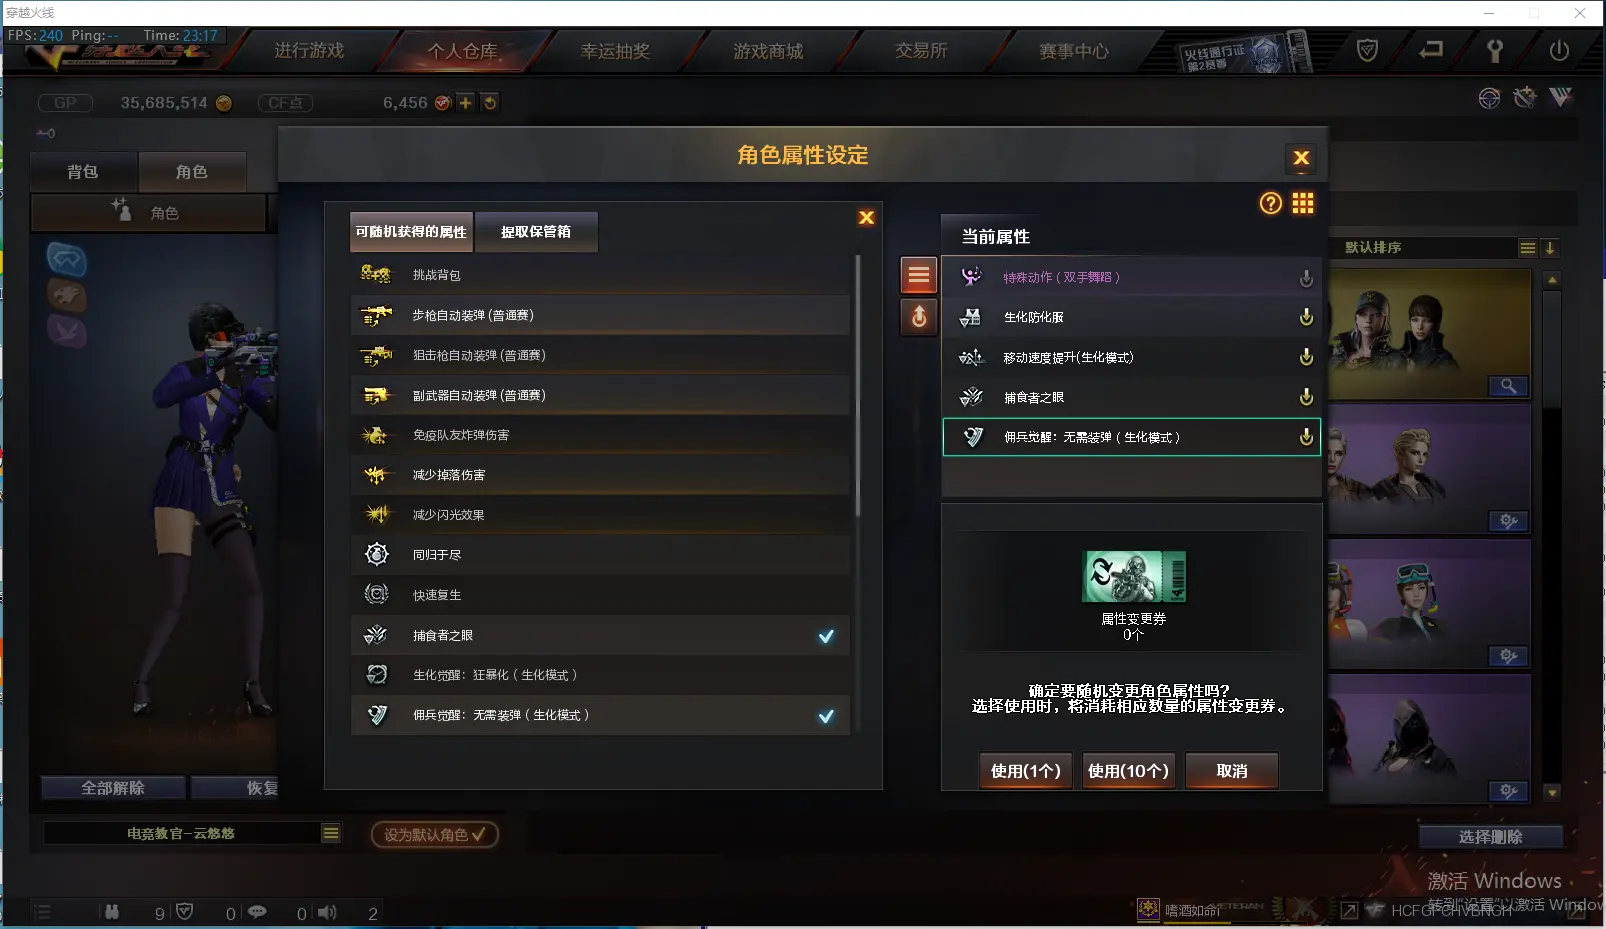Toggle the checkmark on 捕食者之眼 row
This screenshot has height=929, width=1606.
pyautogui.click(x=826, y=636)
